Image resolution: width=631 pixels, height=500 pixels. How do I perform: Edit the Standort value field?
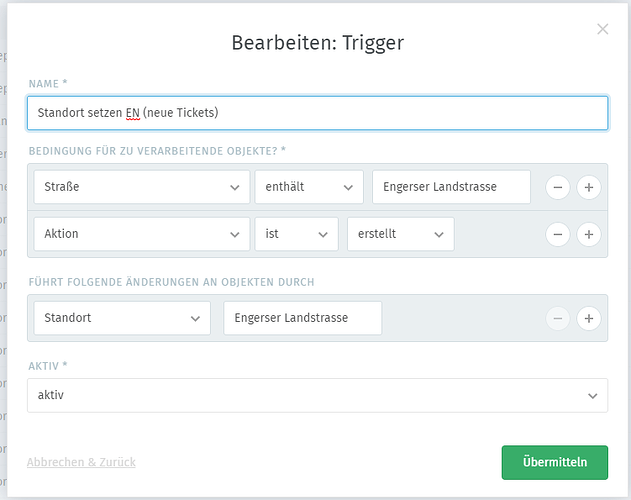(x=303, y=318)
